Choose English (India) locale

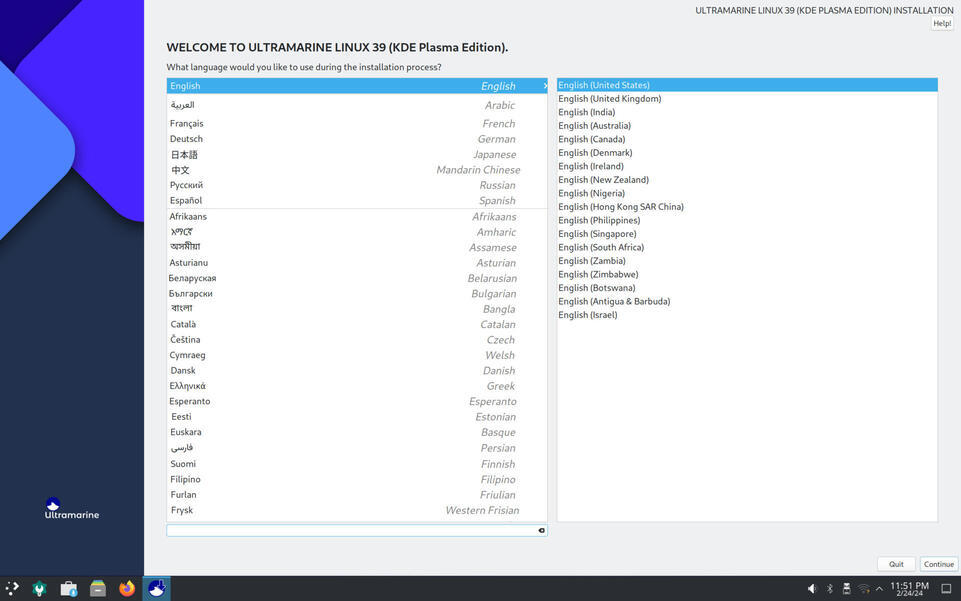(x=747, y=112)
